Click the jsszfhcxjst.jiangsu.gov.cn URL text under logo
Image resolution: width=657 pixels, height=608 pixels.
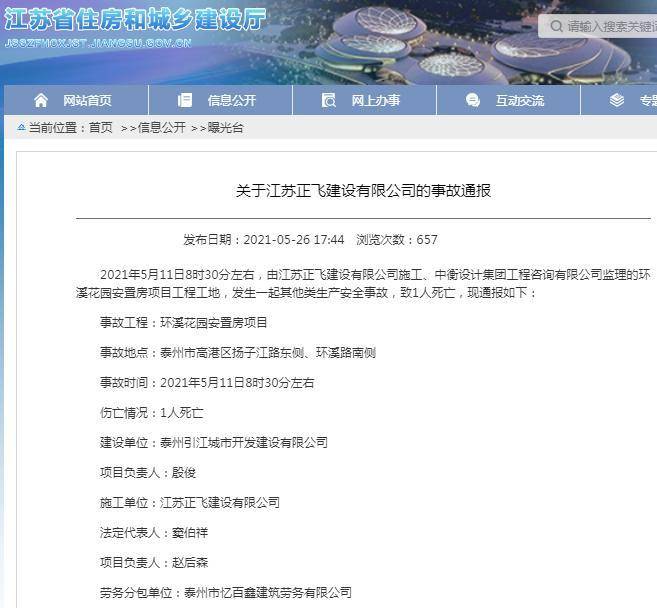coord(98,44)
